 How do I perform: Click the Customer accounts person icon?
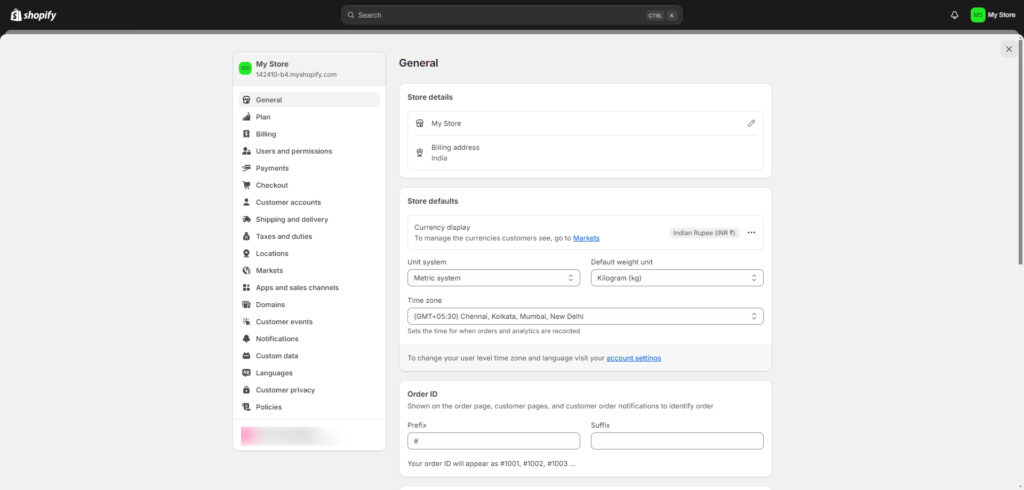246,203
